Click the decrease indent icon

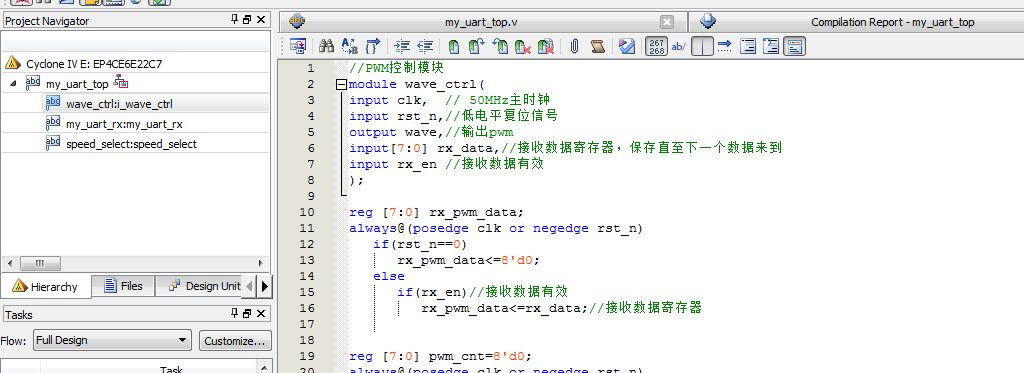pos(425,46)
